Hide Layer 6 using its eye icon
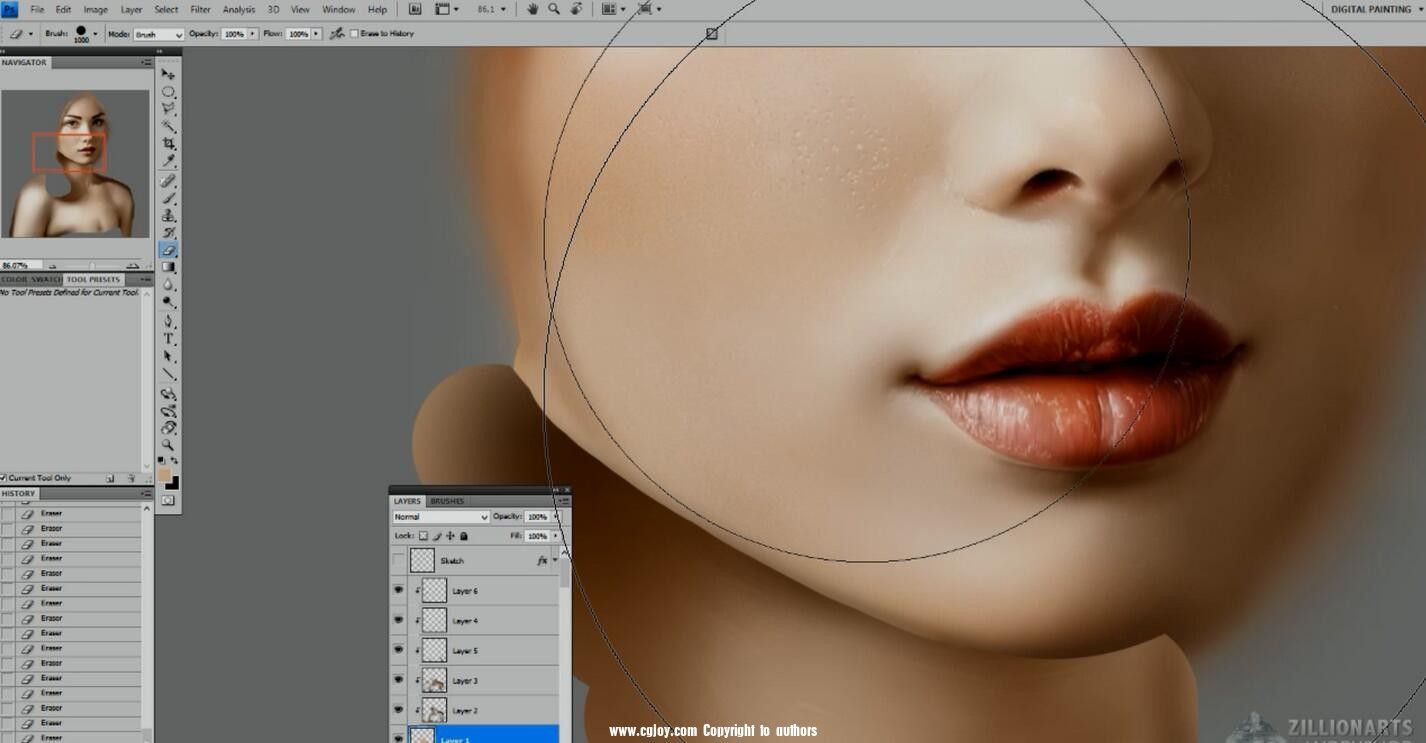 [399, 590]
